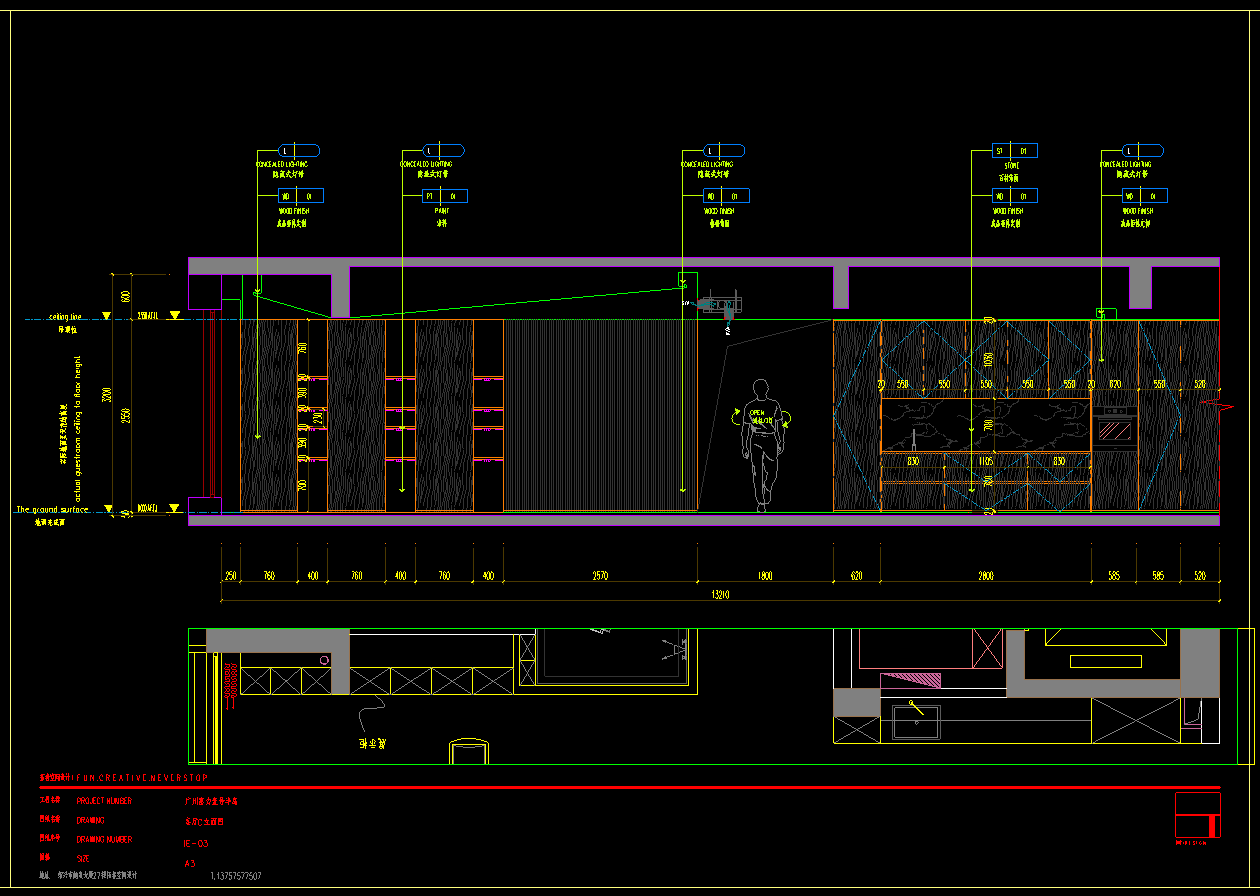
Task: Click the DRAWING NUMBER field label
Action: pyautogui.click(x=104, y=840)
